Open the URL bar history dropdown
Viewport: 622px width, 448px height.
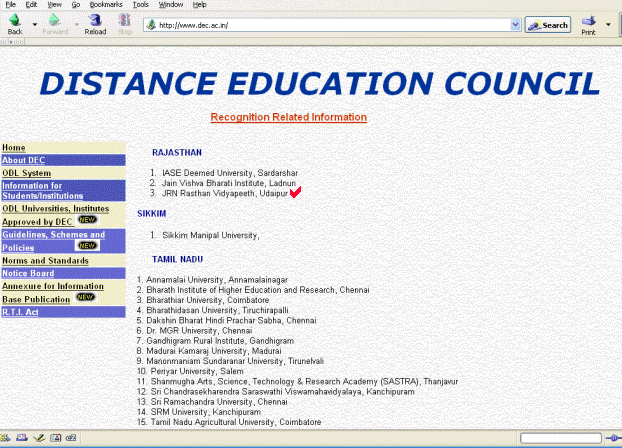(515, 25)
